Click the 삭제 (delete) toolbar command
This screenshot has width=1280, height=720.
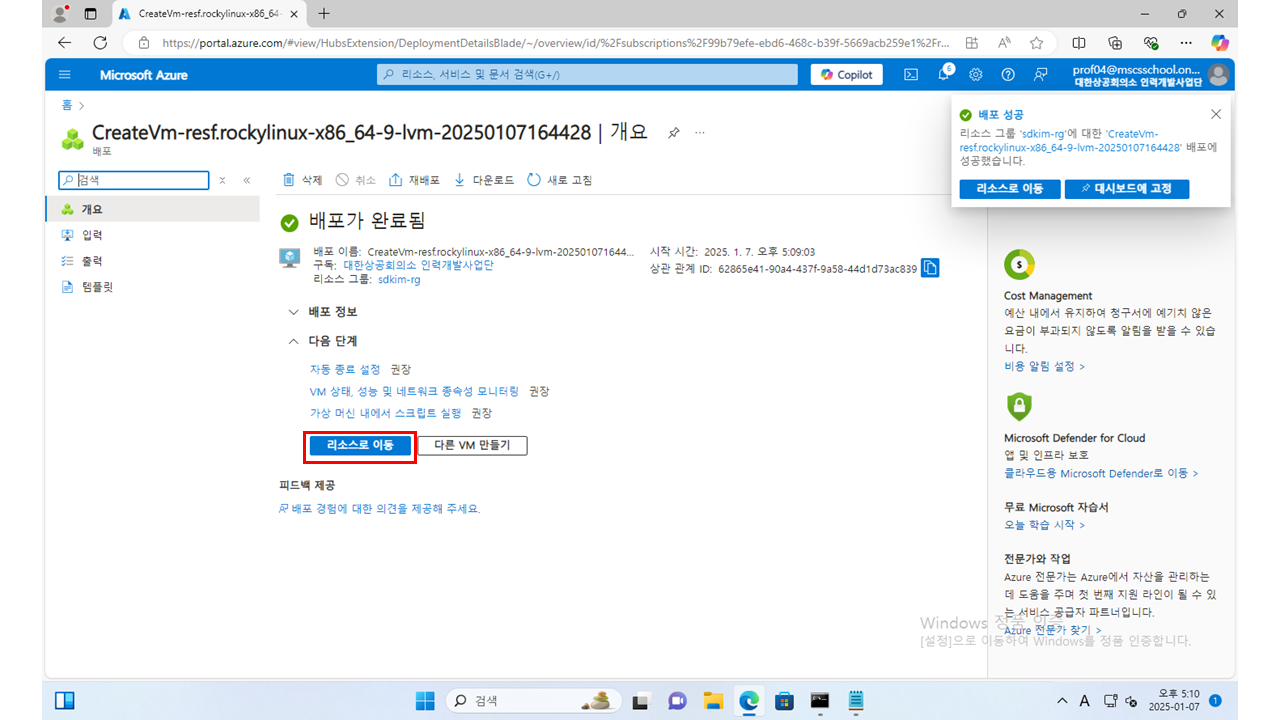click(303, 180)
